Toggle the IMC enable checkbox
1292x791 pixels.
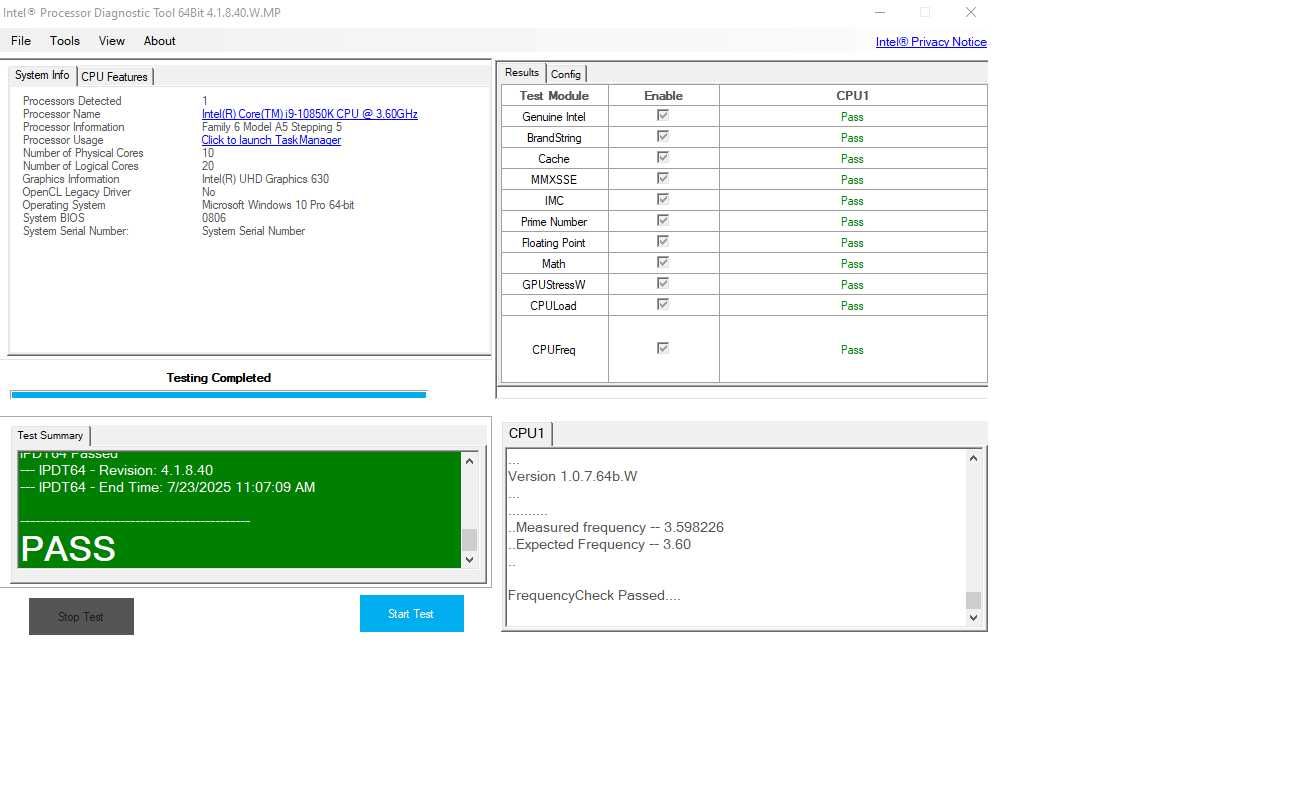pos(662,199)
